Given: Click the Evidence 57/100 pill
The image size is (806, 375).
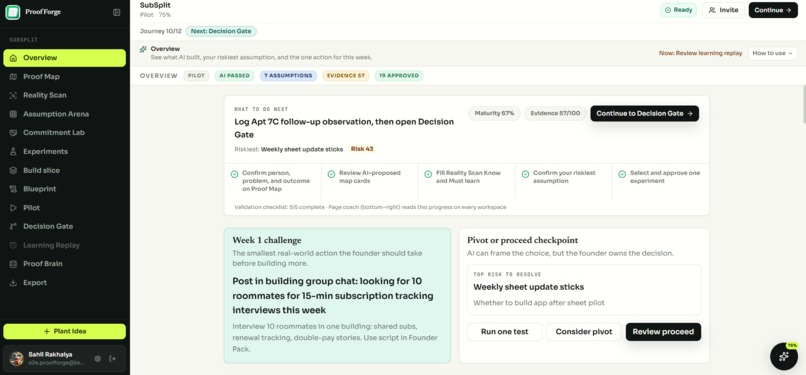Looking at the screenshot, I should (555, 114).
